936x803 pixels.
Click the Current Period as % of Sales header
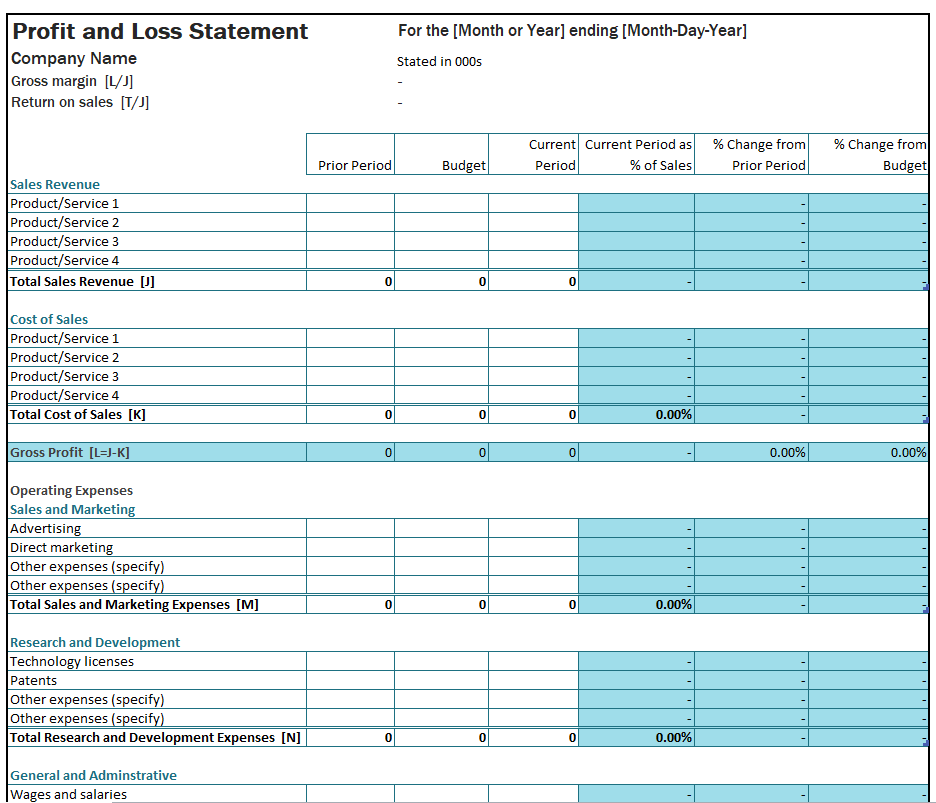click(636, 154)
